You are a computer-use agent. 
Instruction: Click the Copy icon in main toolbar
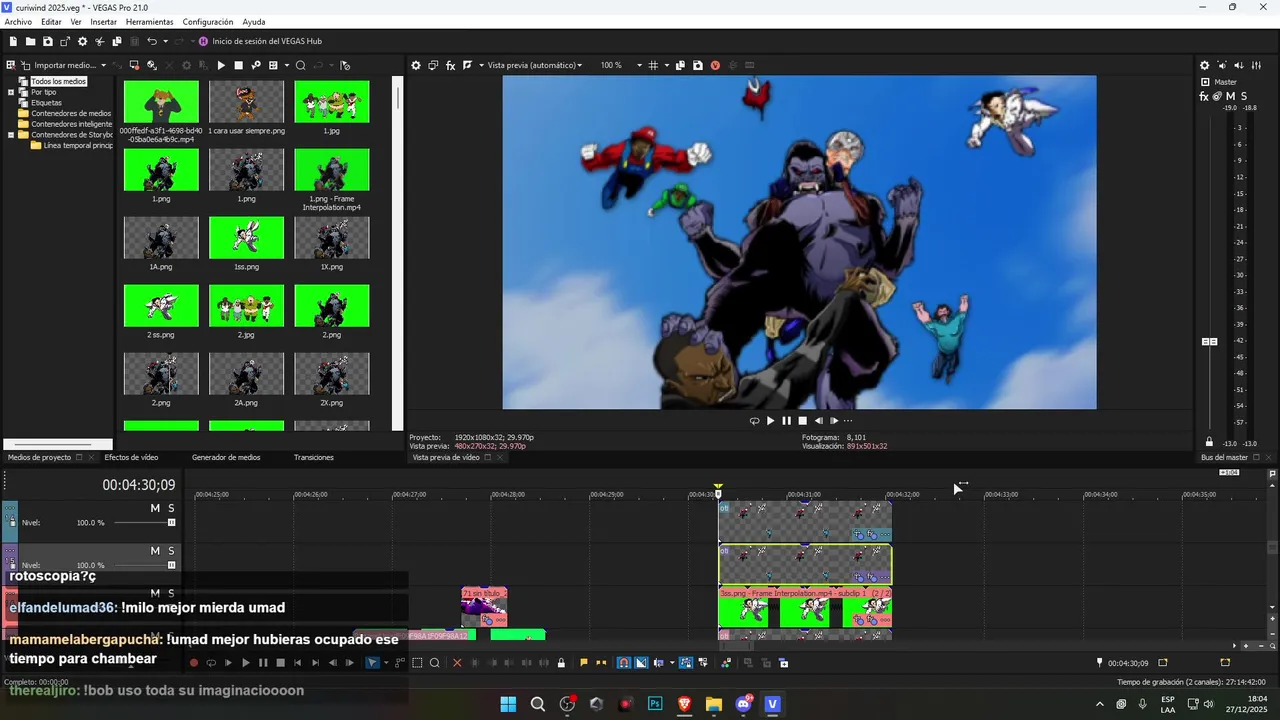pos(117,41)
